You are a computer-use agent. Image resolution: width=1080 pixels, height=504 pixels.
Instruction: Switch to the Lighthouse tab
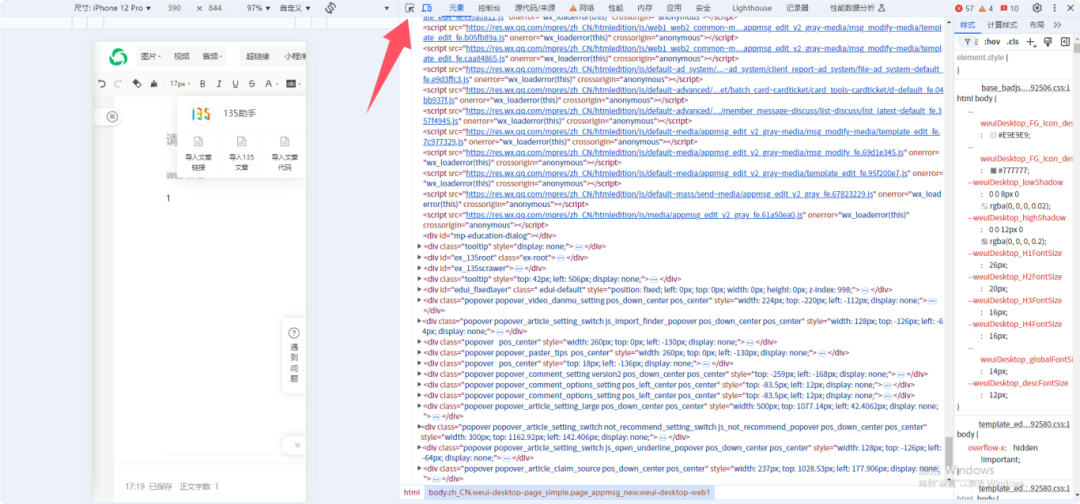pyautogui.click(x=751, y=8)
